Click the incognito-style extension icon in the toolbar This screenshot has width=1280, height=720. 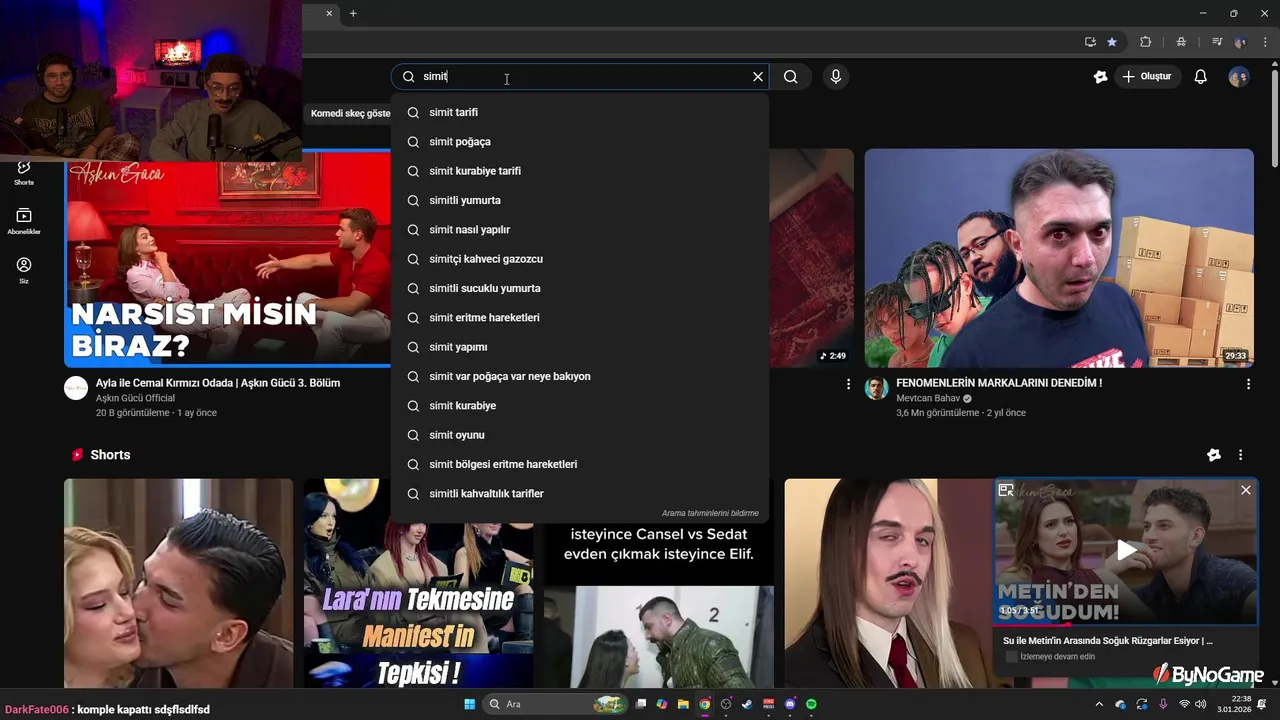click(1181, 42)
